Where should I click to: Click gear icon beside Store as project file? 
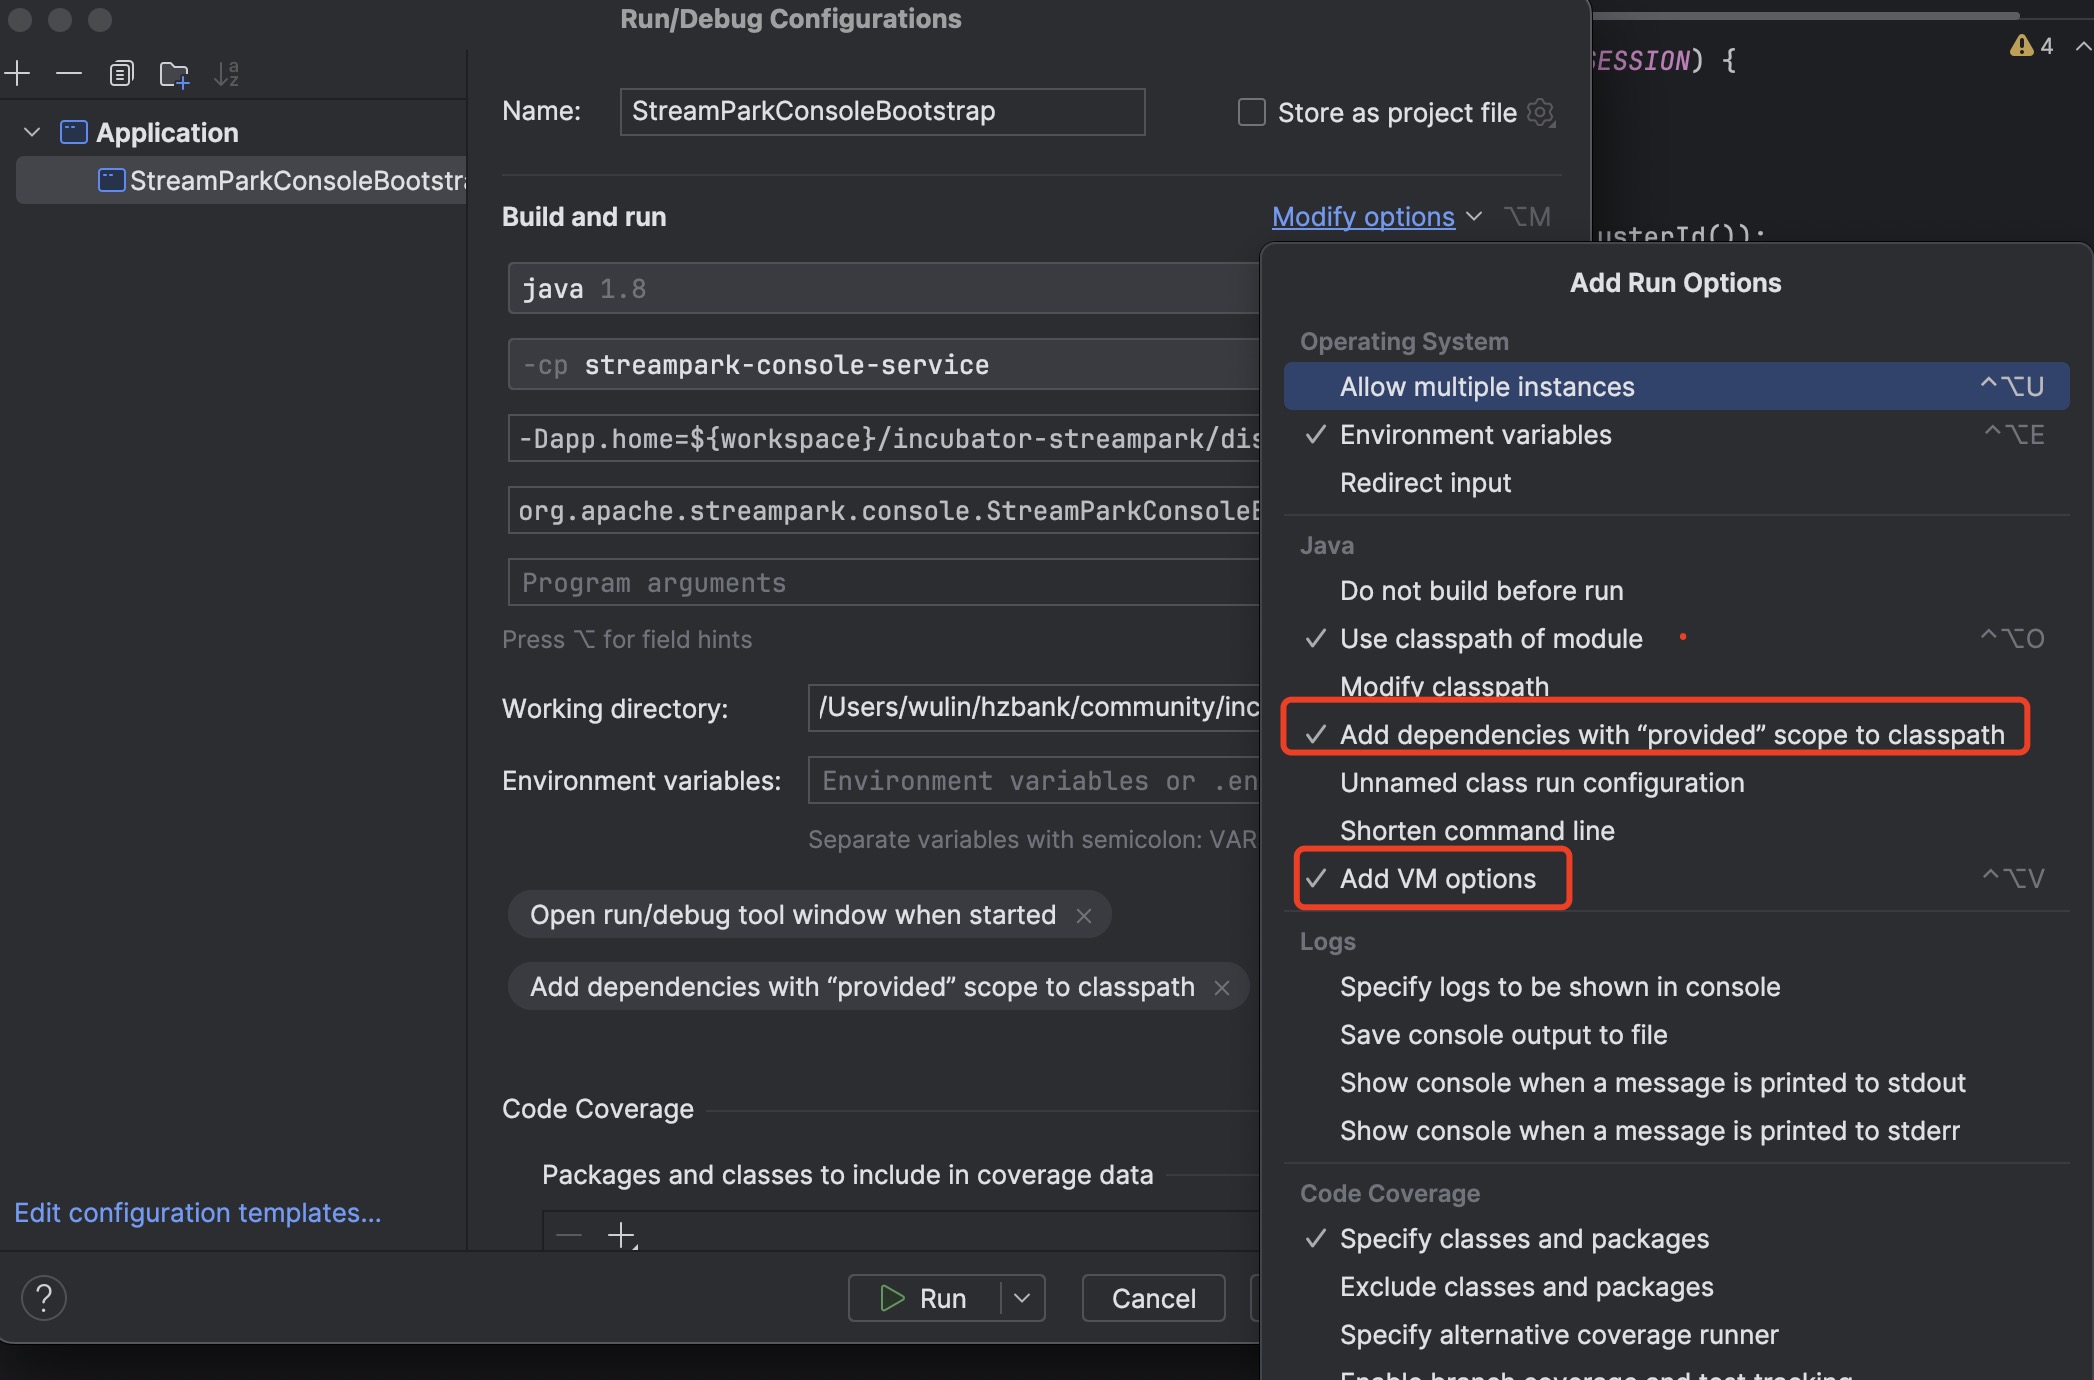1541,113
